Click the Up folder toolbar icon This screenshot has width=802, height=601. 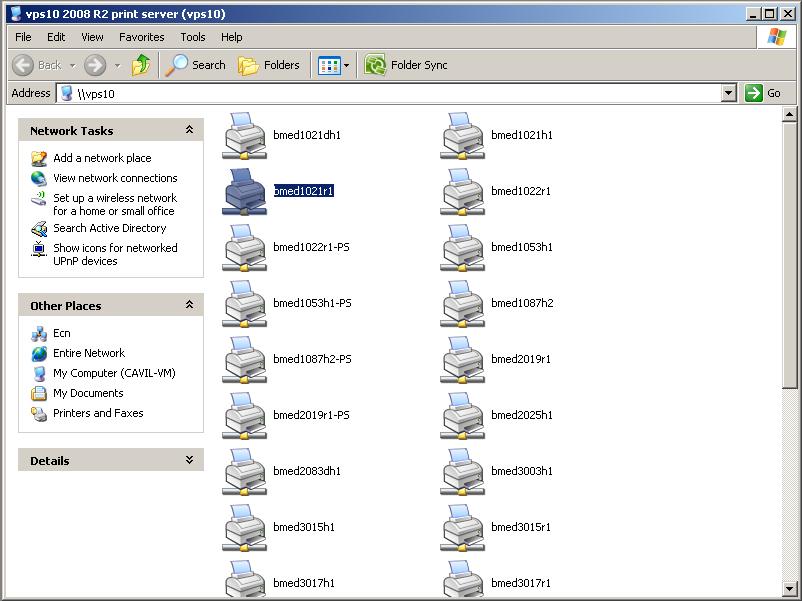point(141,65)
